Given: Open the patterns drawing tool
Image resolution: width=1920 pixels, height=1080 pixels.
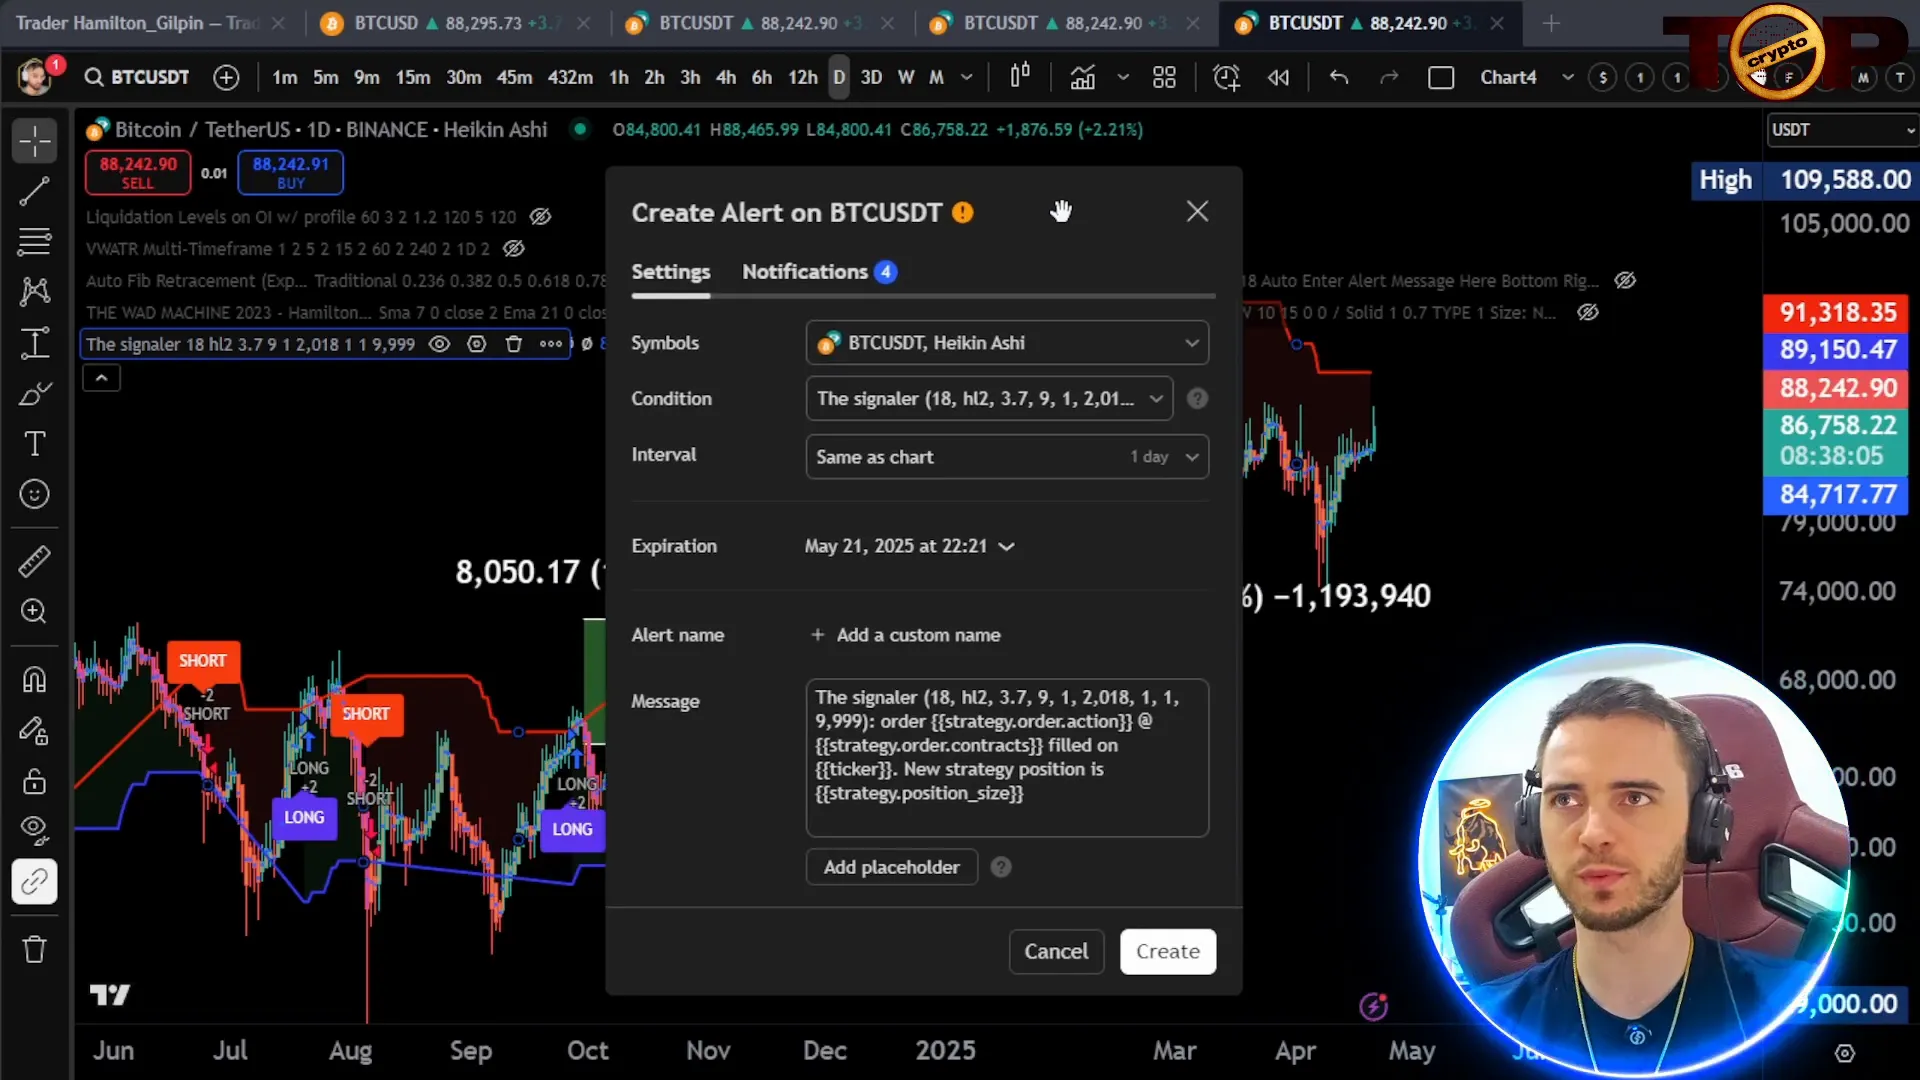Looking at the screenshot, I should click(x=34, y=291).
